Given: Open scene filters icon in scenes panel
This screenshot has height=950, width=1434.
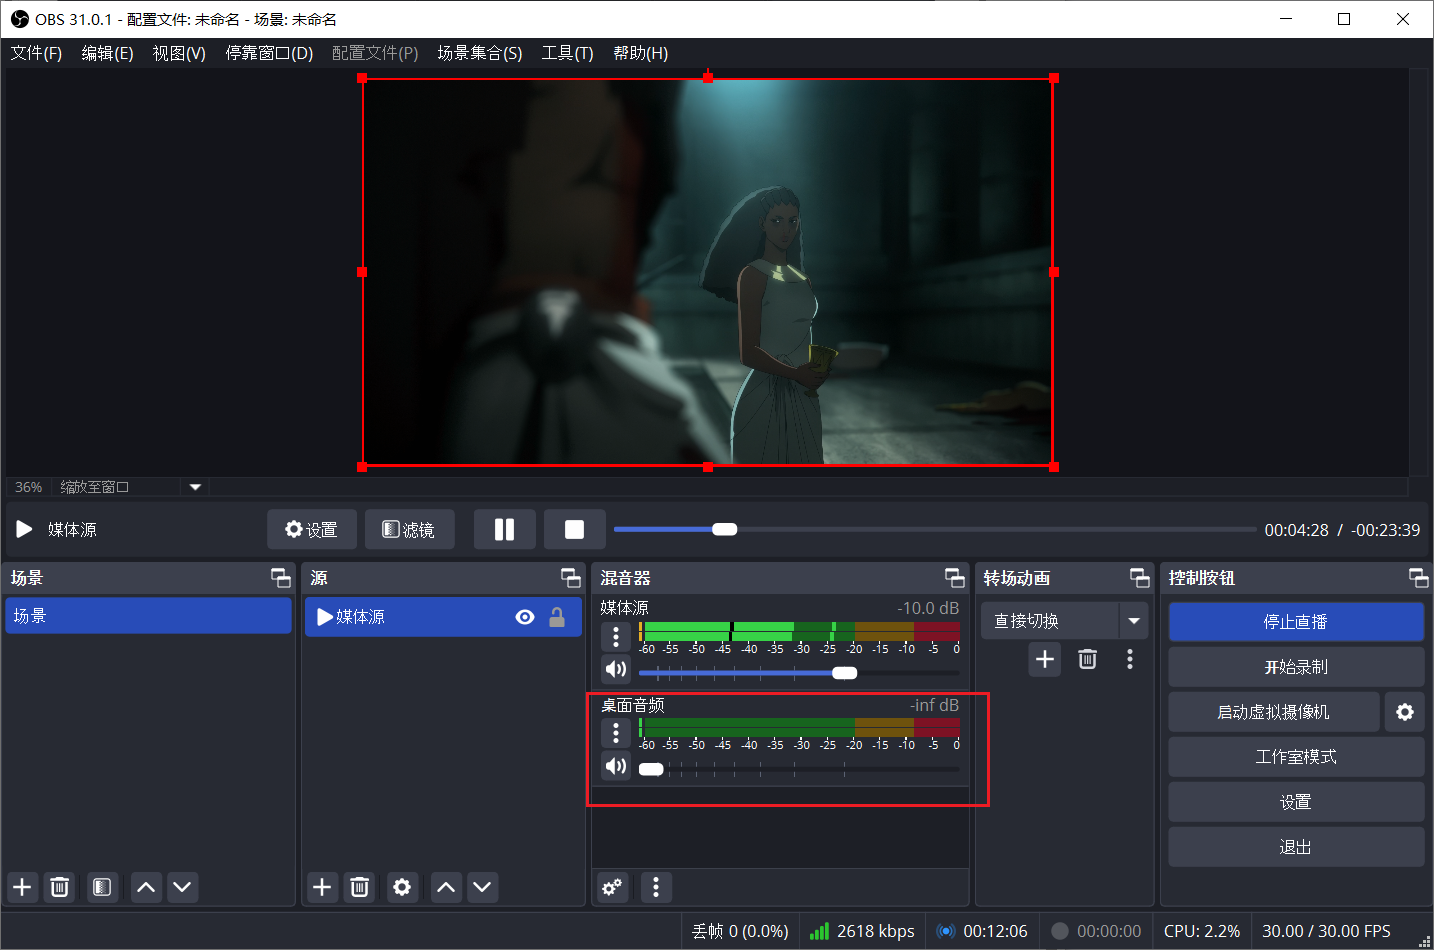Looking at the screenshot, I should pos(101,887).
